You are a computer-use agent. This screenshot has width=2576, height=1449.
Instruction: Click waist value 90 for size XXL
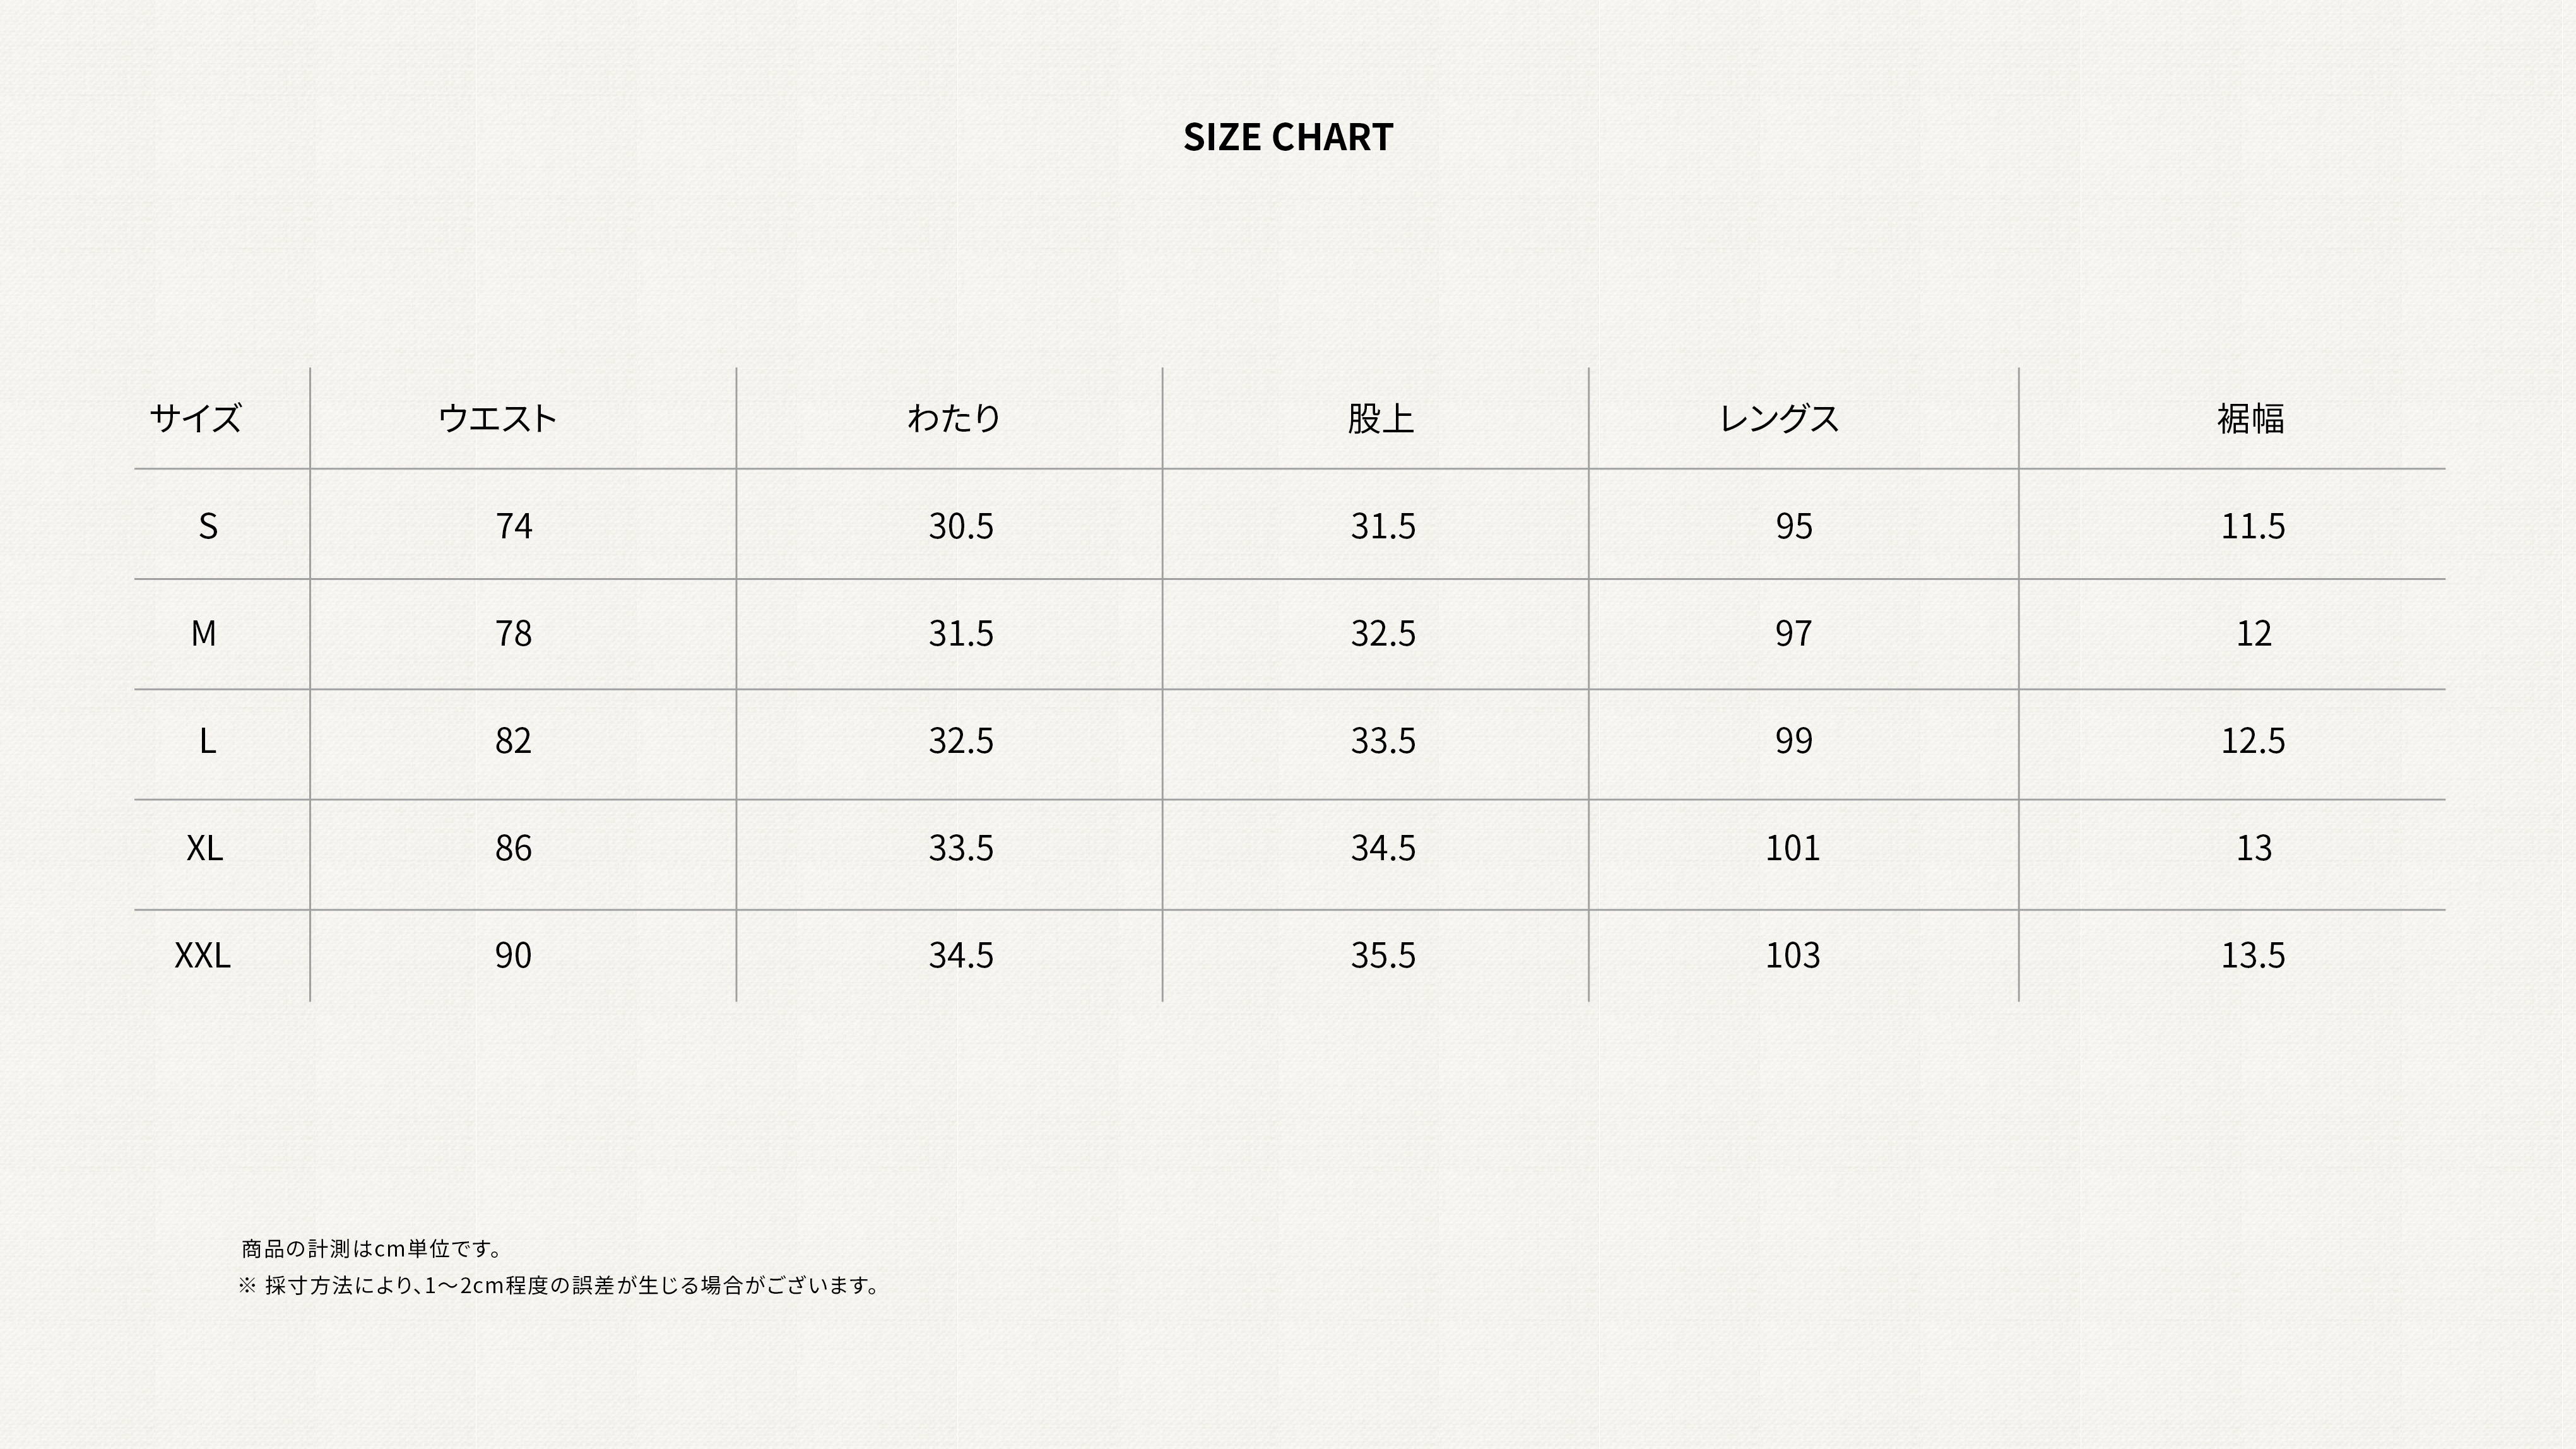[513, 956]
